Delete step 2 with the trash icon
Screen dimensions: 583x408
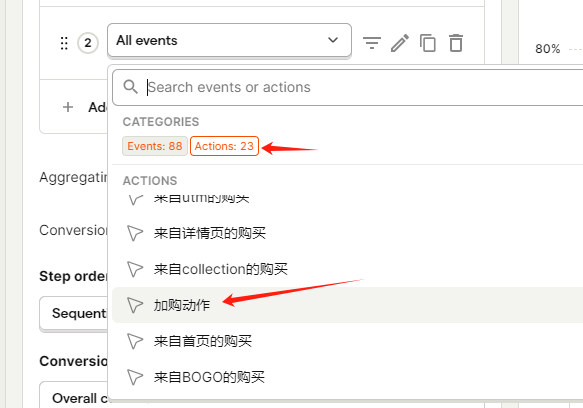(456, 43)
